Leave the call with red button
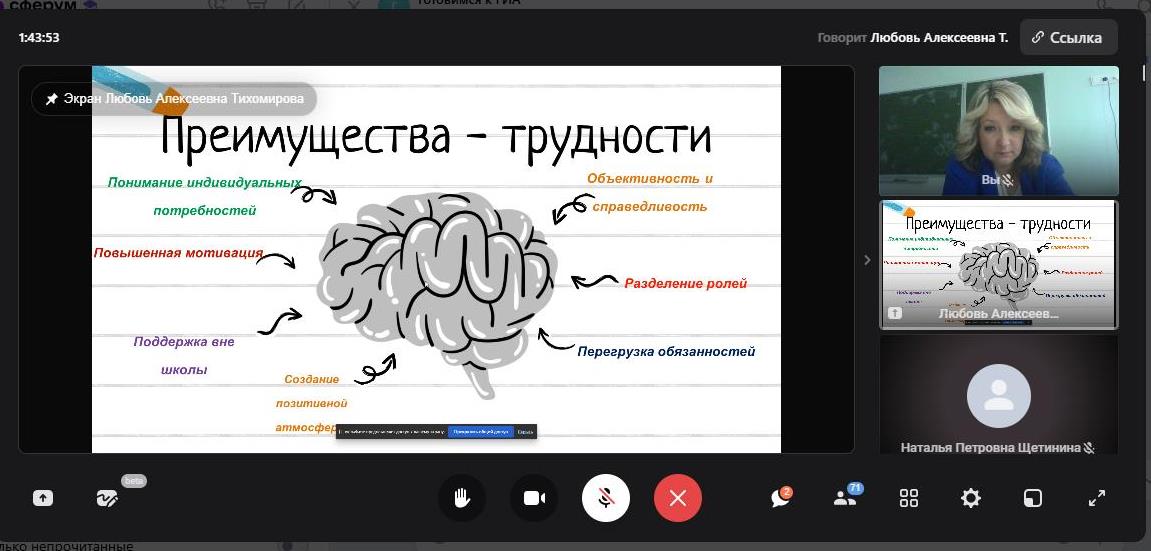1151x551 pixels. [678, 498]
